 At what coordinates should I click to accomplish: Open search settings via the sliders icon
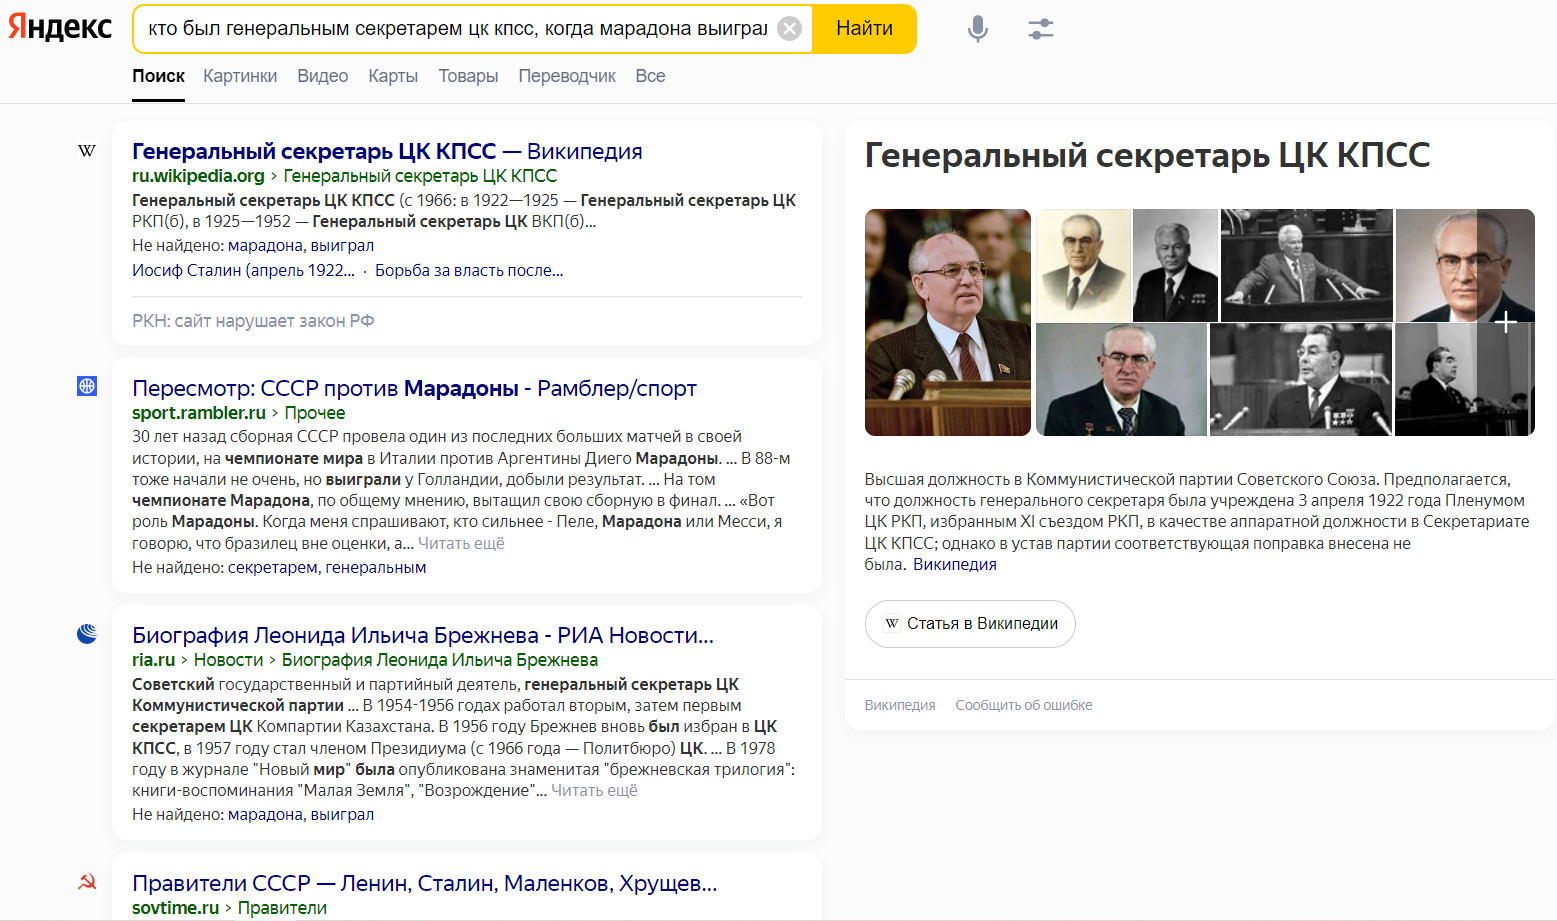1041,29
